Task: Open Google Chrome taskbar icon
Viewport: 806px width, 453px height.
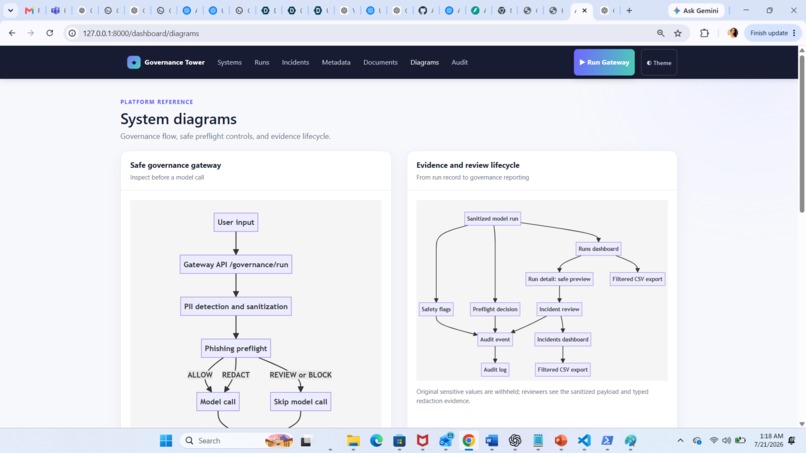Action: tap(468, 441)
